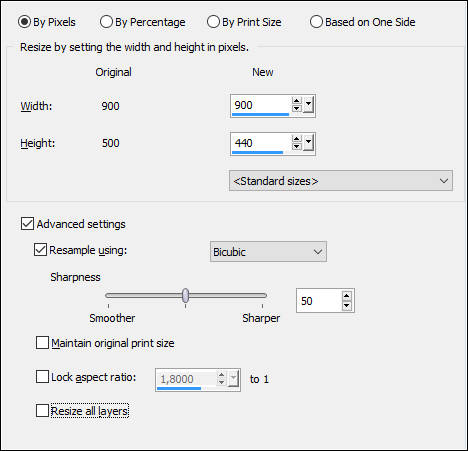Open the Standard sizes dropdown

click(341, 181)
